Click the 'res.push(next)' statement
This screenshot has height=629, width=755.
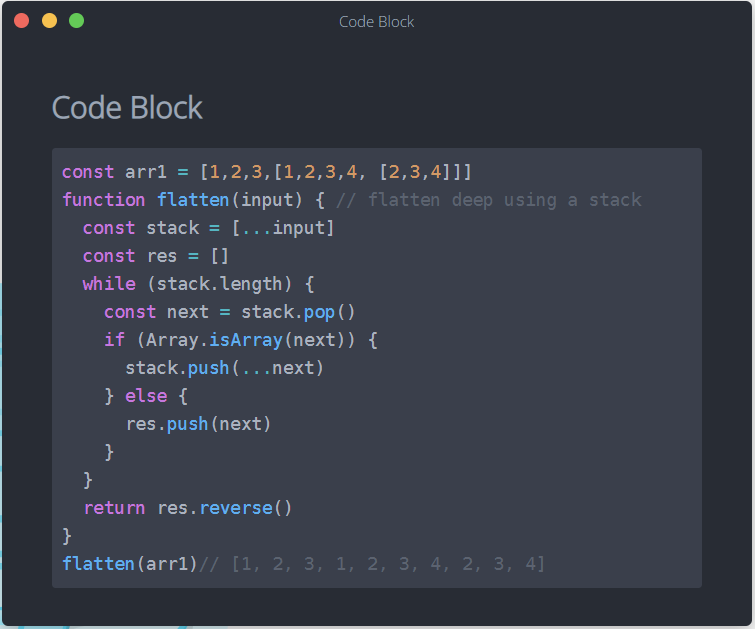click(x=198, y=424)
